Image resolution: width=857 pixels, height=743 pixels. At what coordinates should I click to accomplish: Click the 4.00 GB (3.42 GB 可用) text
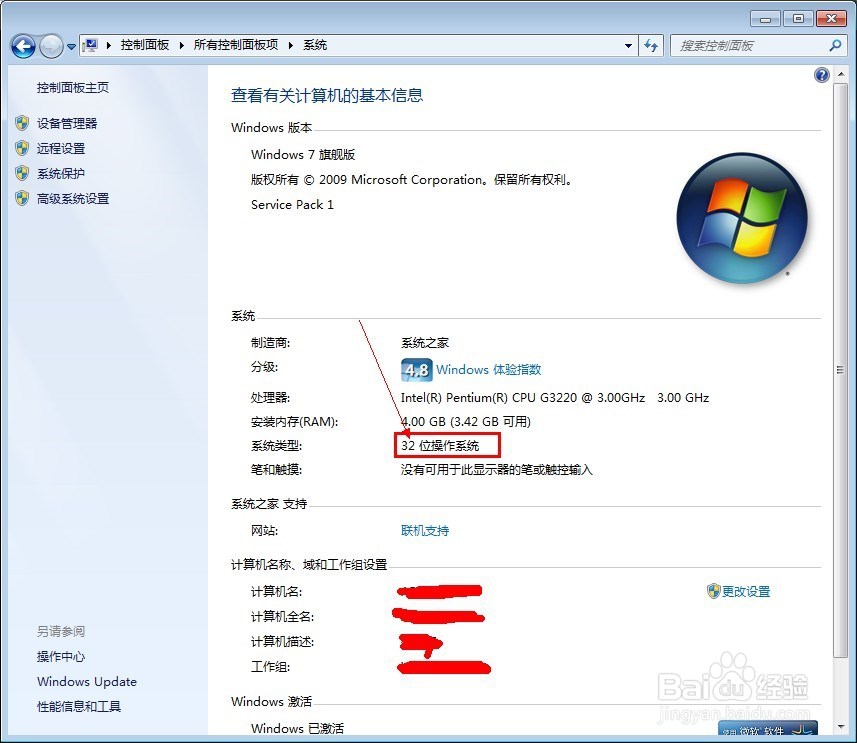[466, 422]
